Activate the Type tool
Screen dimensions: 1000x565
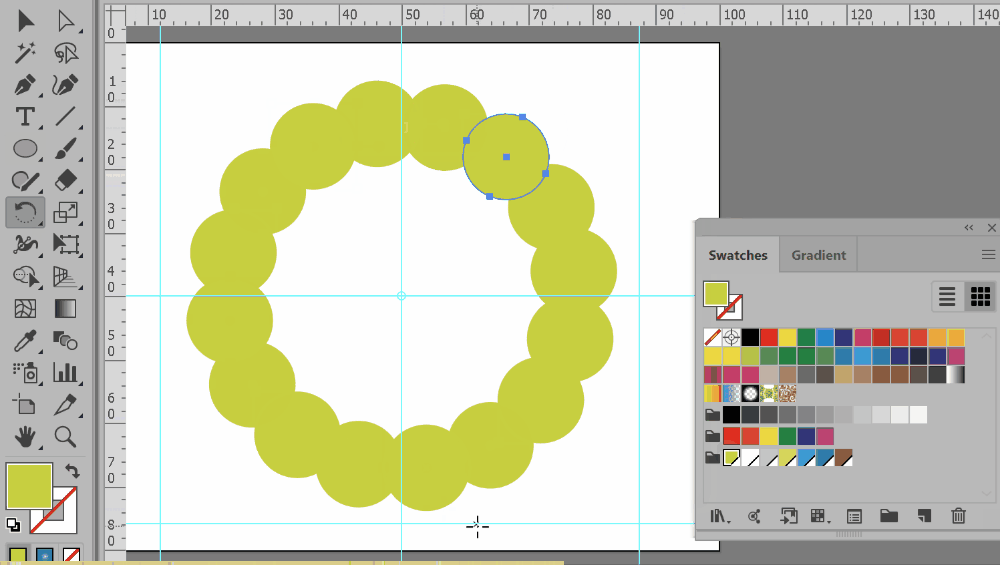point(25,117)
